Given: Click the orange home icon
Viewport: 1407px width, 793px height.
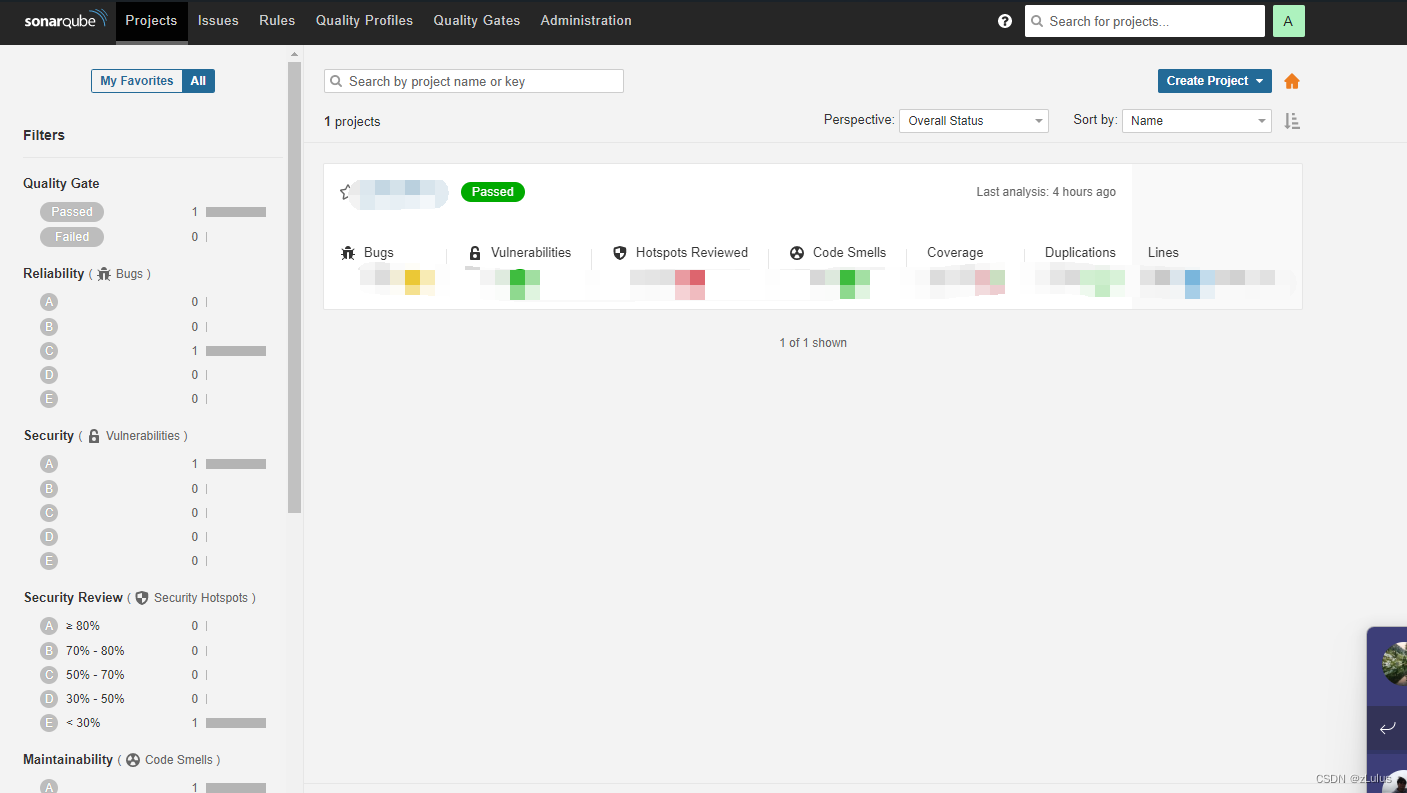Looking at the screenshot, I should (1292, 81).
